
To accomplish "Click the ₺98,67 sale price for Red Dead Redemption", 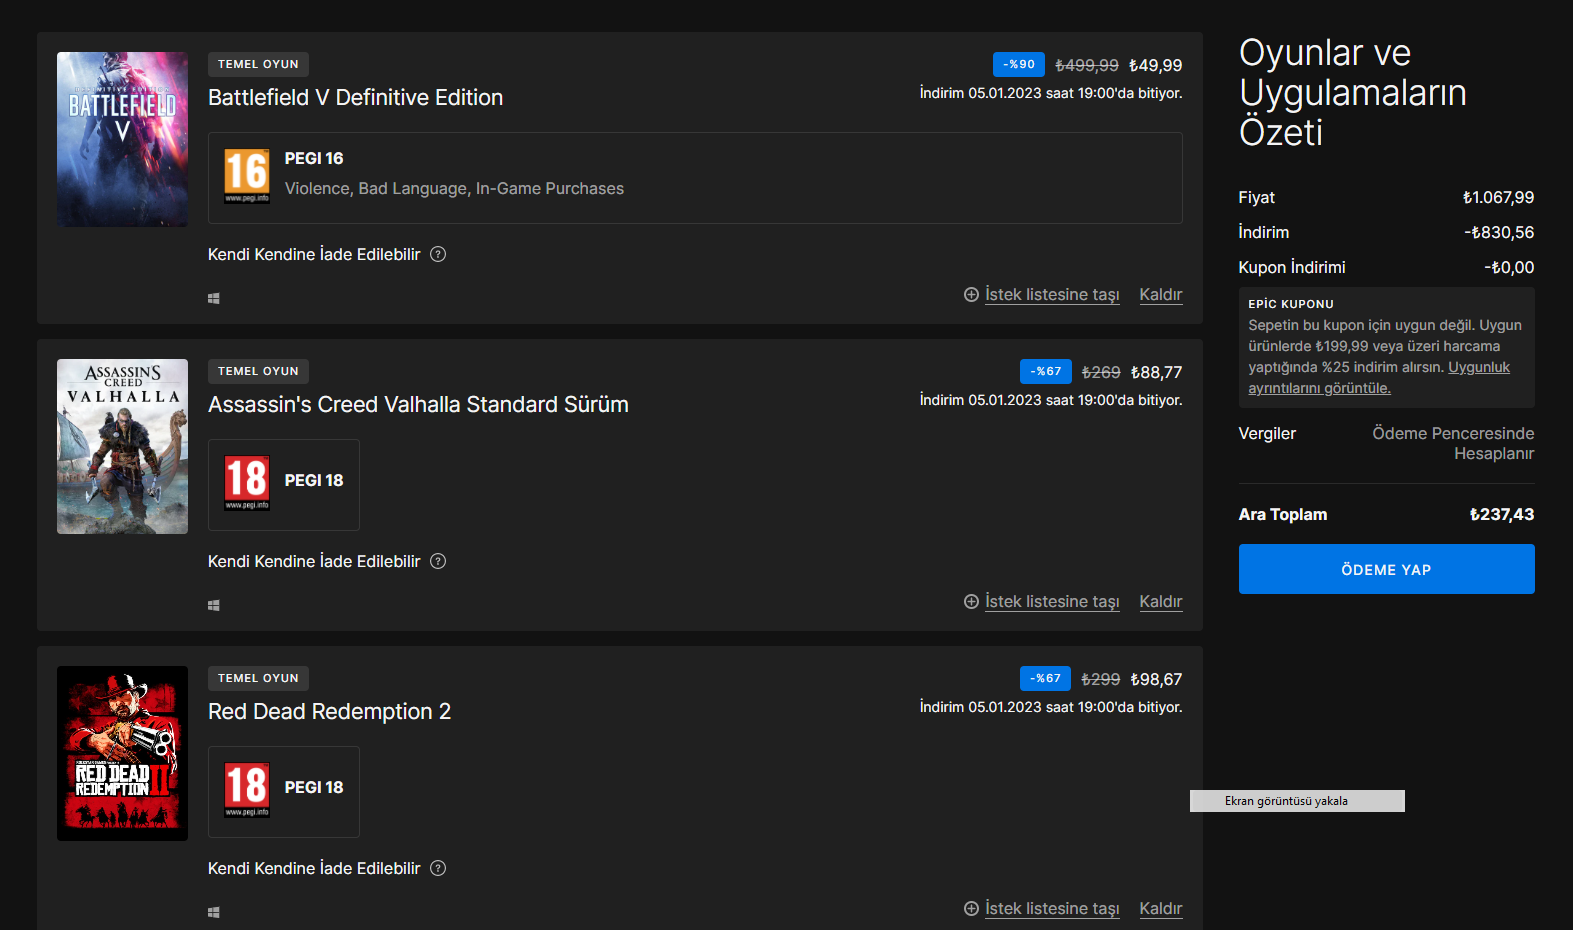I will (x=1156, y=679).
